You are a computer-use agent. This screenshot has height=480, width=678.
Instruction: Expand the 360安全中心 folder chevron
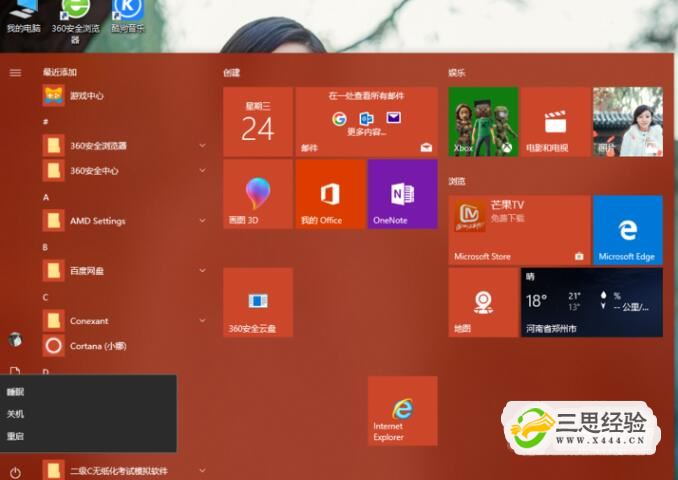tap(202, 171)
